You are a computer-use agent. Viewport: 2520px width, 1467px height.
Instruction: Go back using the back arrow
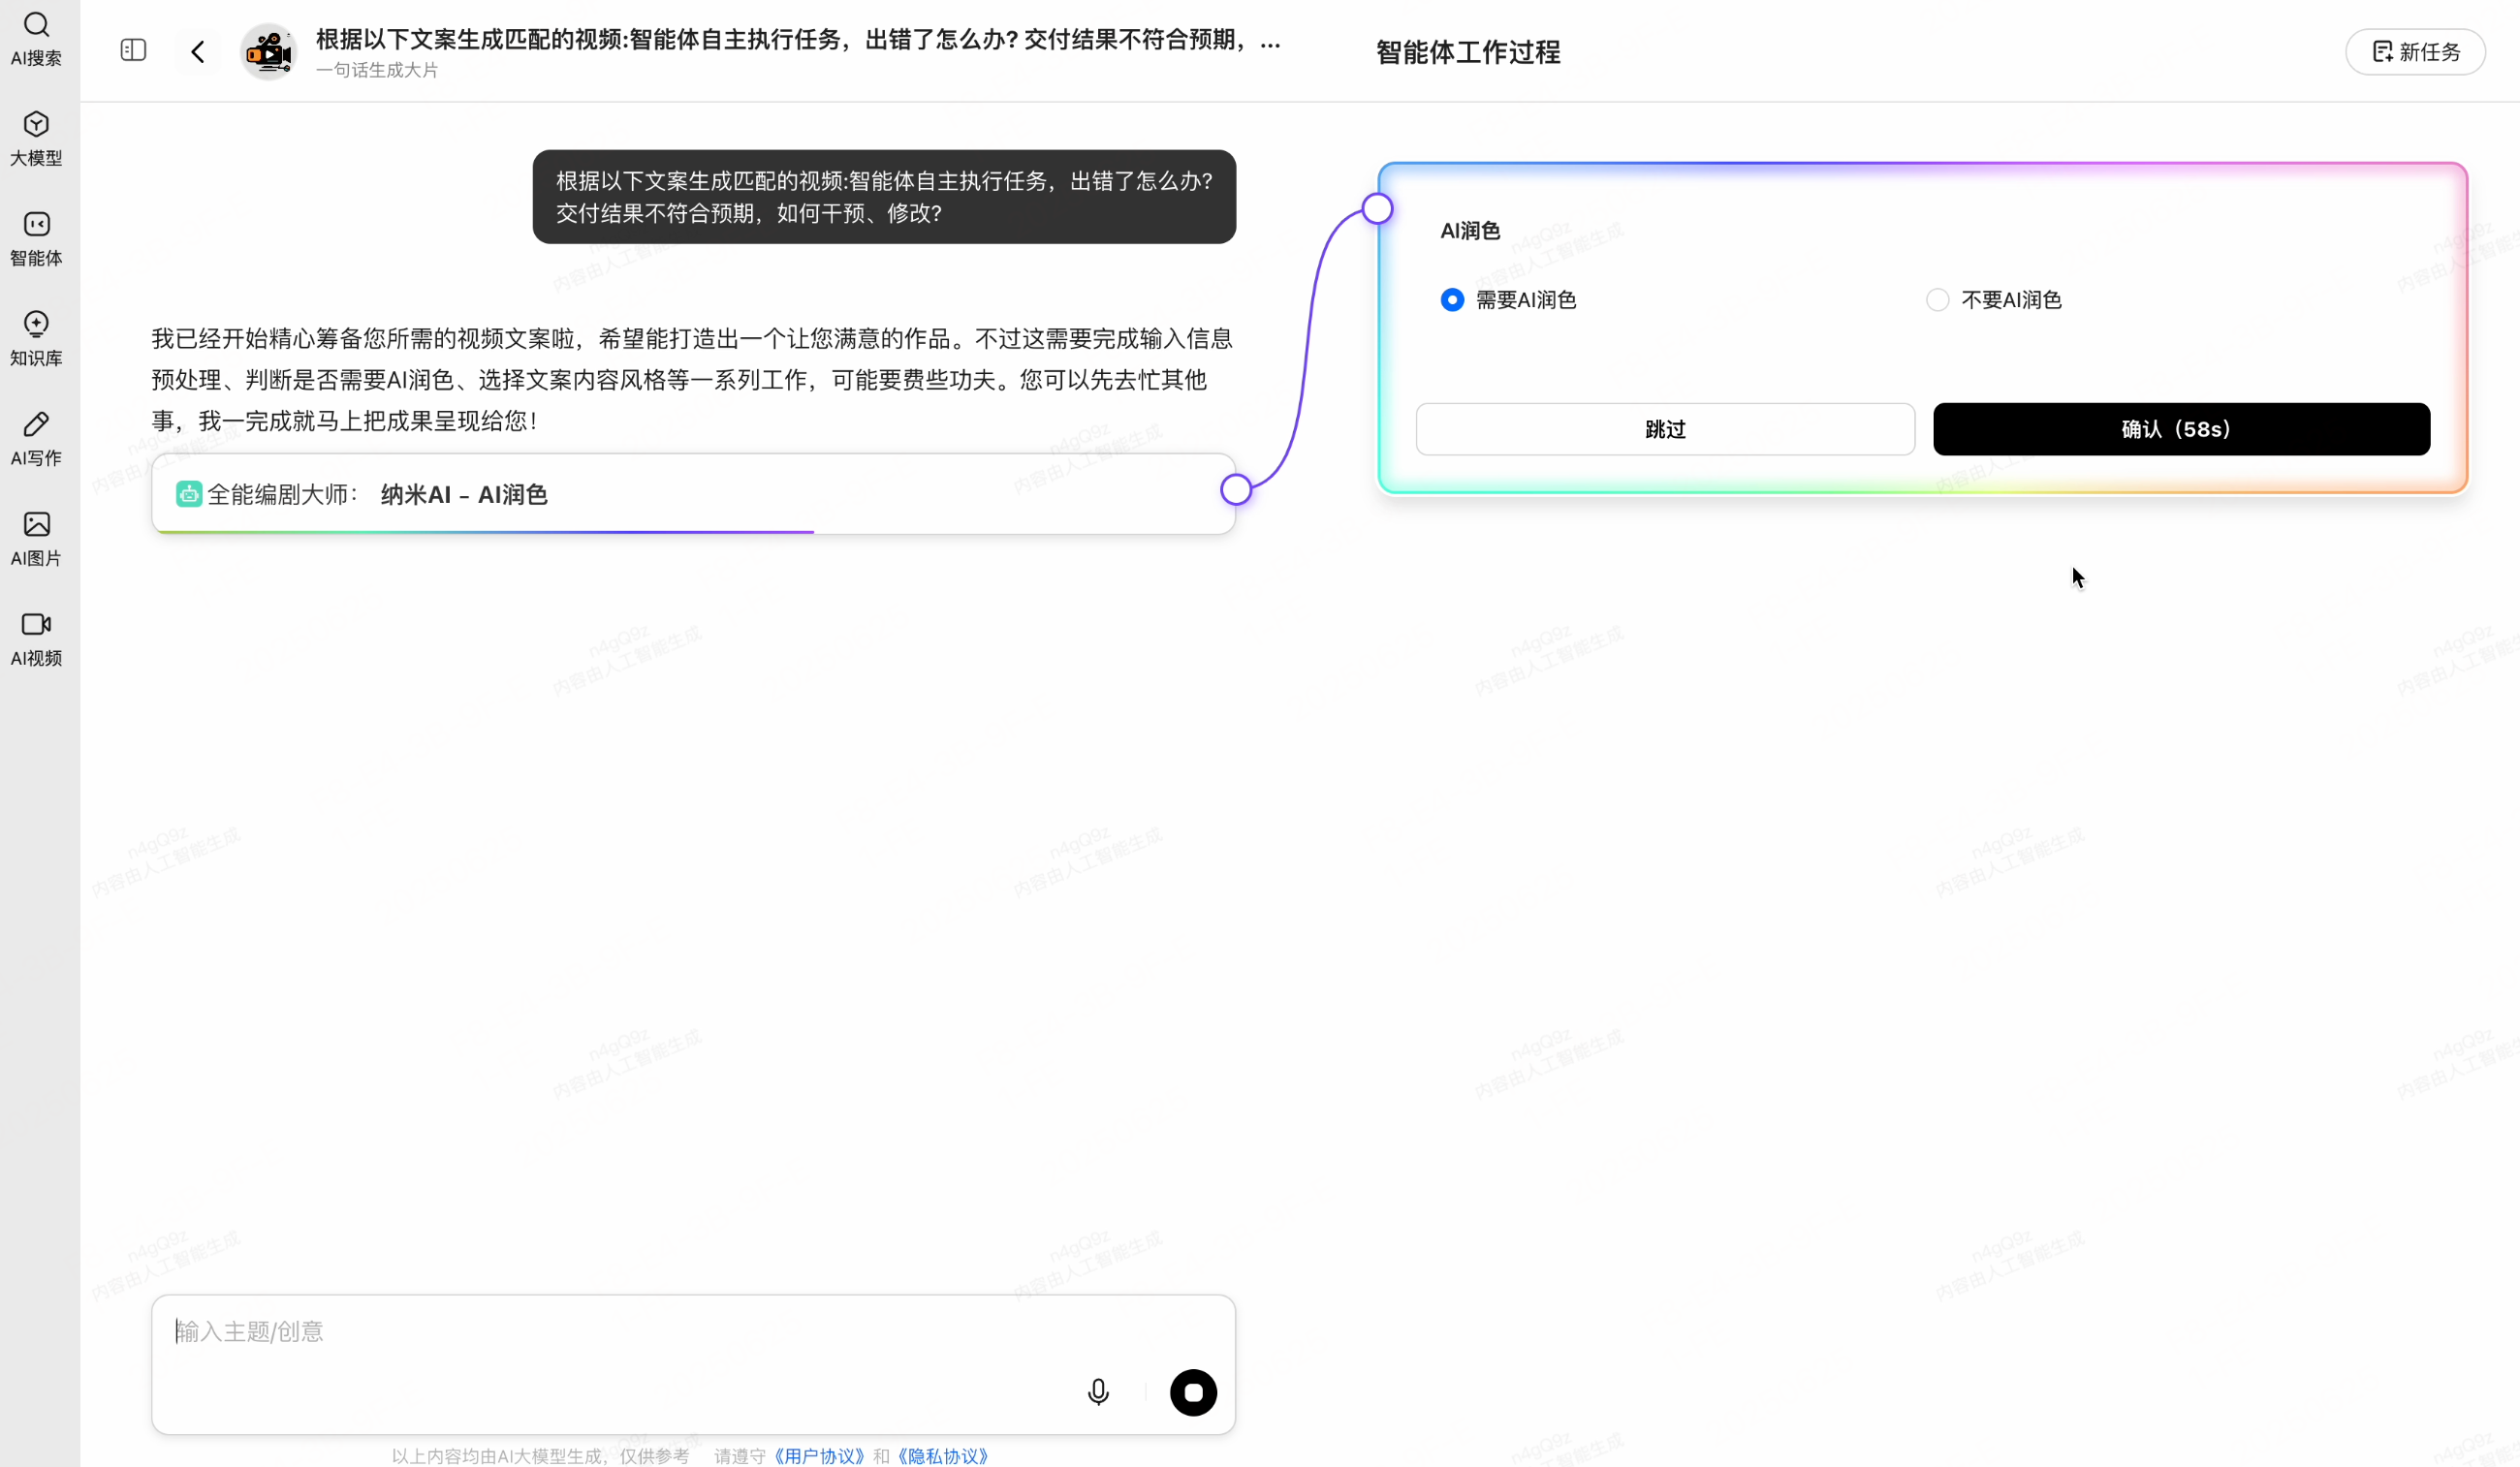pyautogui.click(x=197, y=51)
